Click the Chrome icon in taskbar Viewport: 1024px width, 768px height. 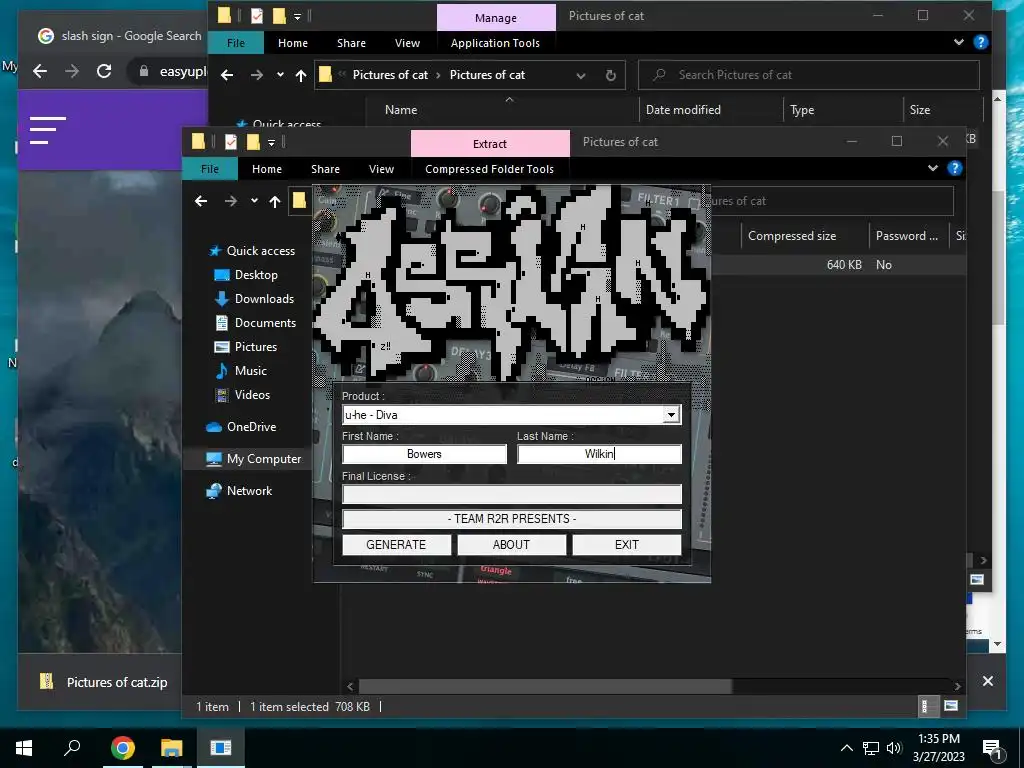122,747
